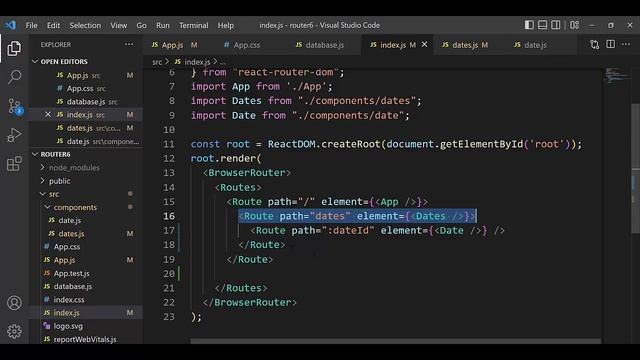
Task: Open the Help menu
Action: point(226,25)
